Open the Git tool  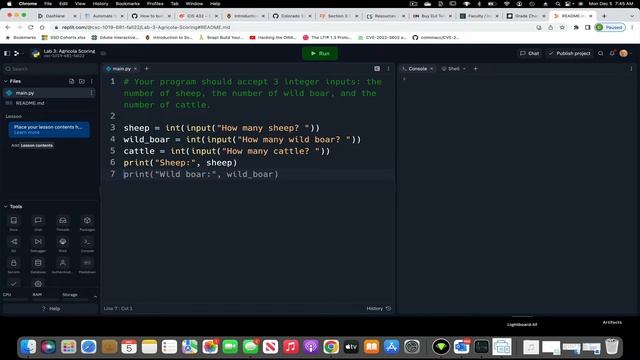click(13, 244)
